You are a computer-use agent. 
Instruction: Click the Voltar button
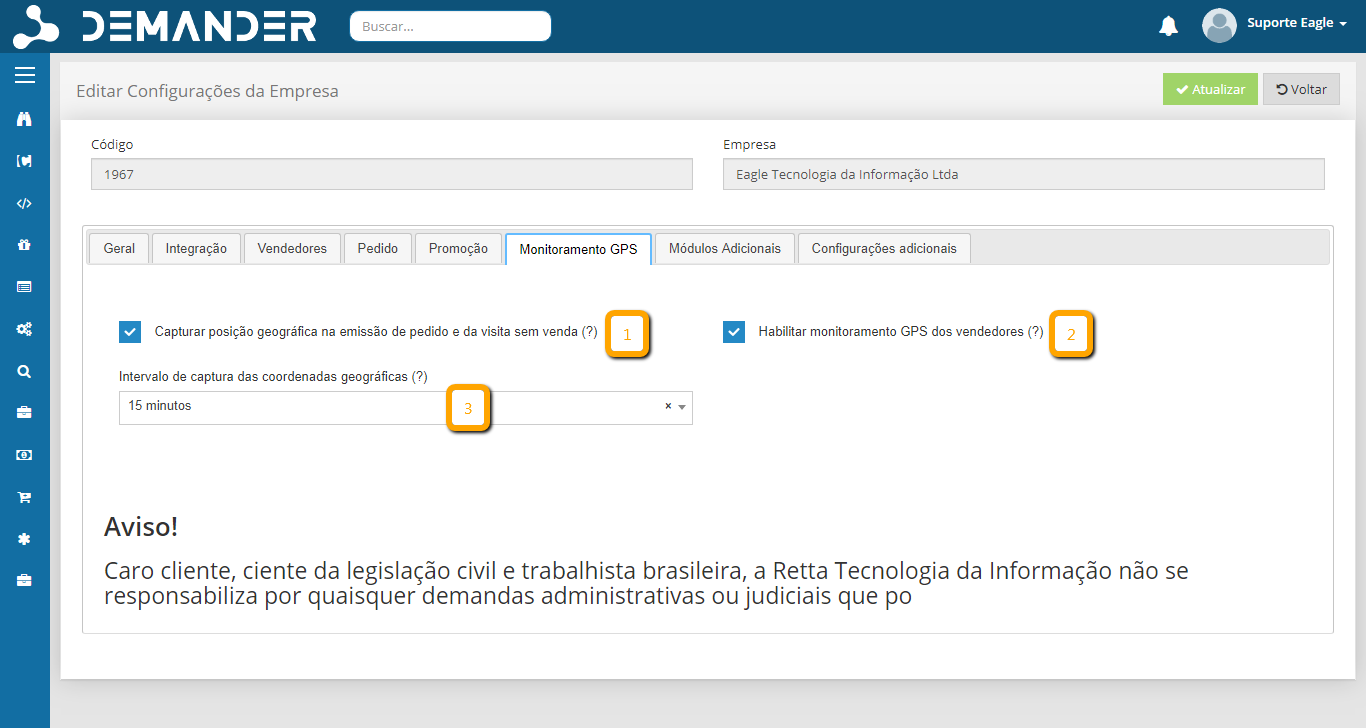(x=1301, y=89)
